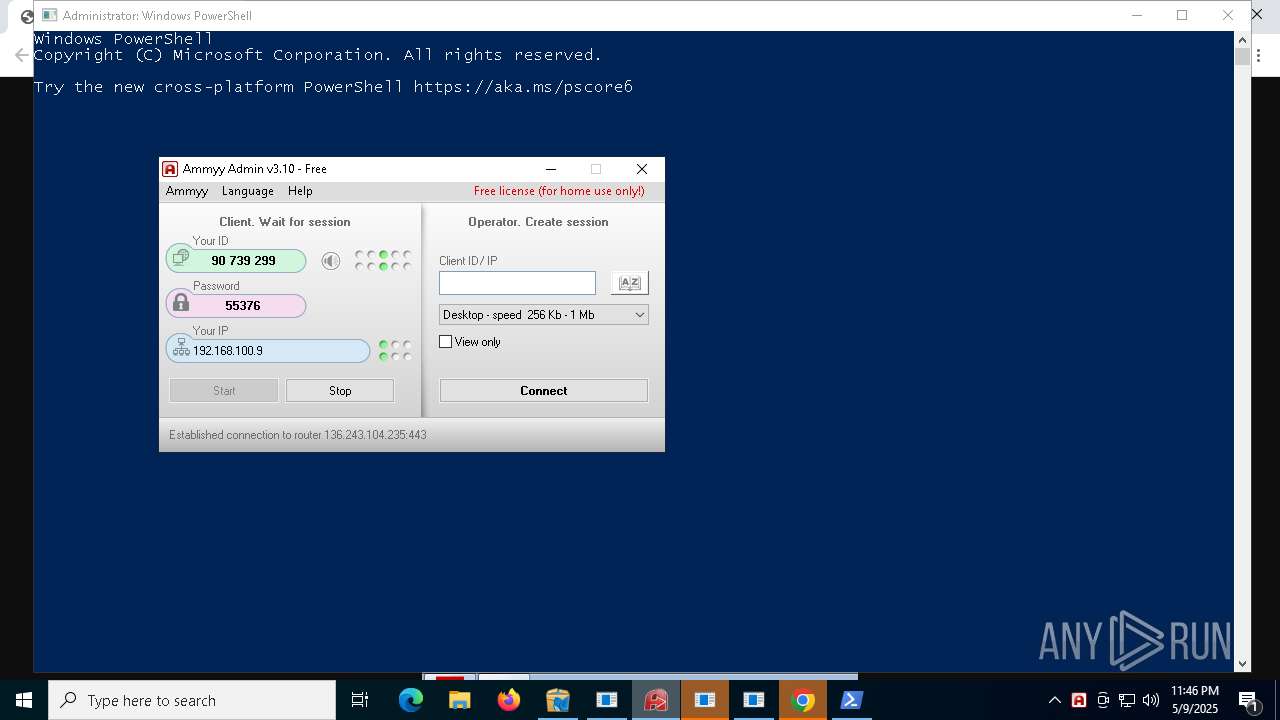
Task: Click the back arrow of the background window
Action: (x=22, y=55)
